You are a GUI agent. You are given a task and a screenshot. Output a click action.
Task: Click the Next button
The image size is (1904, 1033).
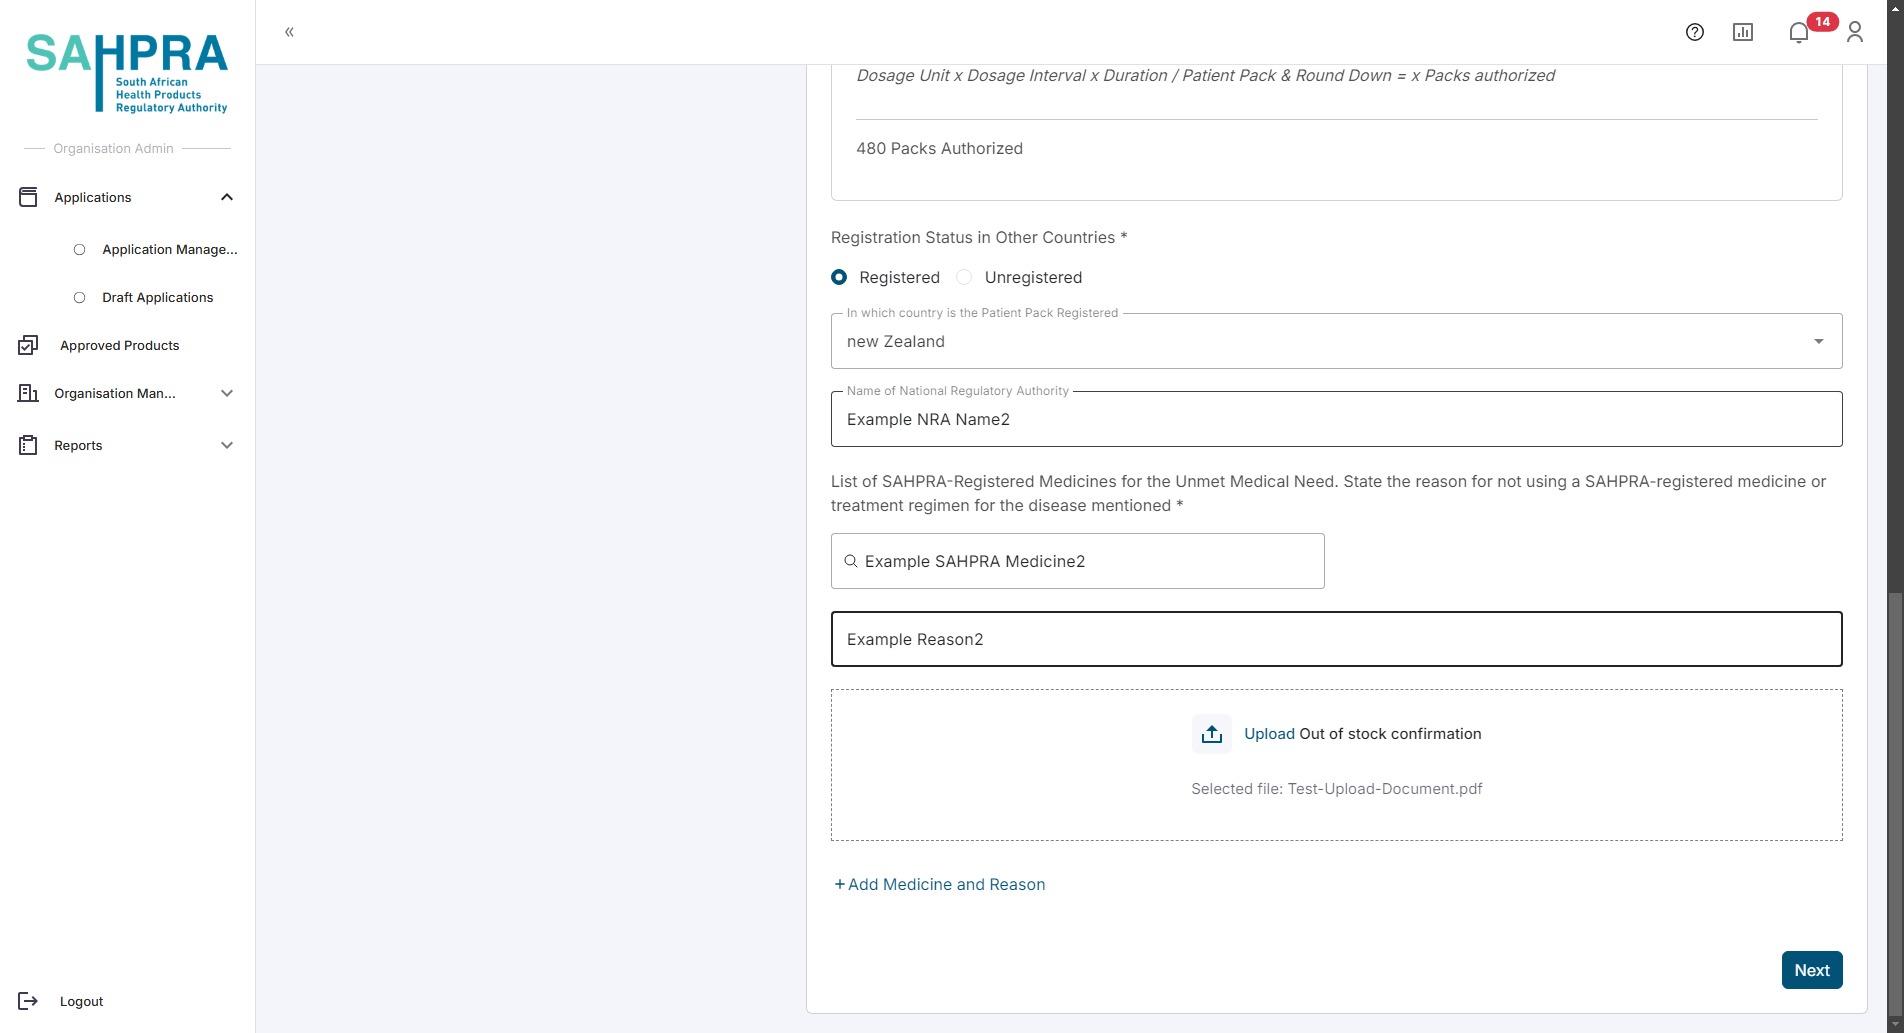(1811, 970)
